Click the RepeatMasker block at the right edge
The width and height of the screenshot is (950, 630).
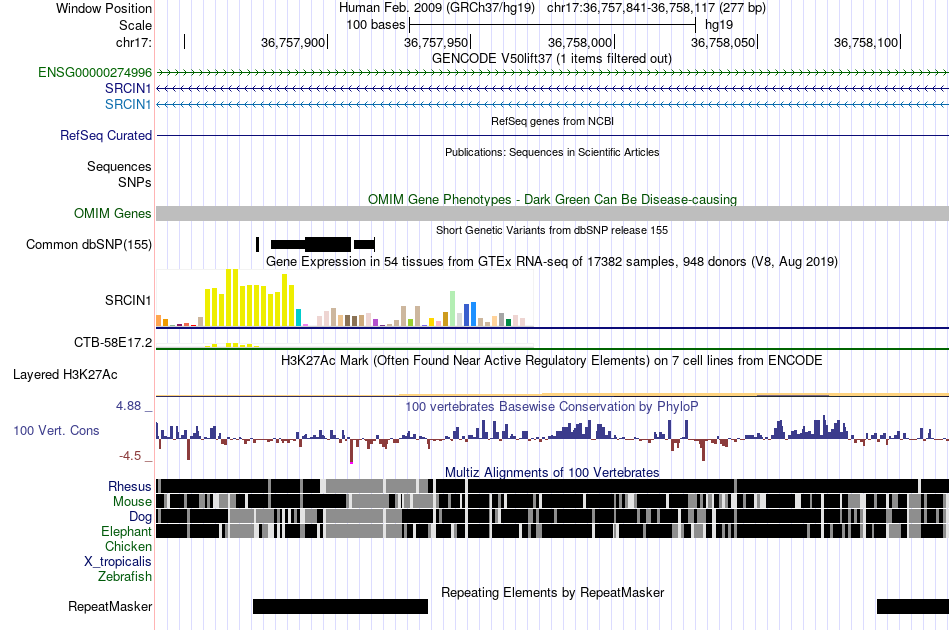[912, 606]
